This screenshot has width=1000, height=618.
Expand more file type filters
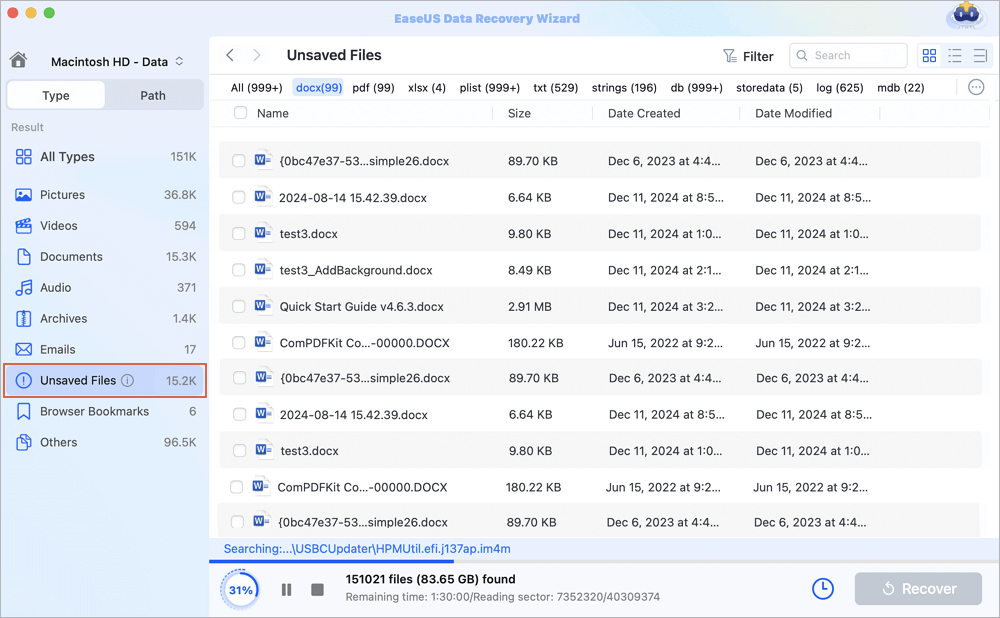pyautogui.click(x=976, y=88)
